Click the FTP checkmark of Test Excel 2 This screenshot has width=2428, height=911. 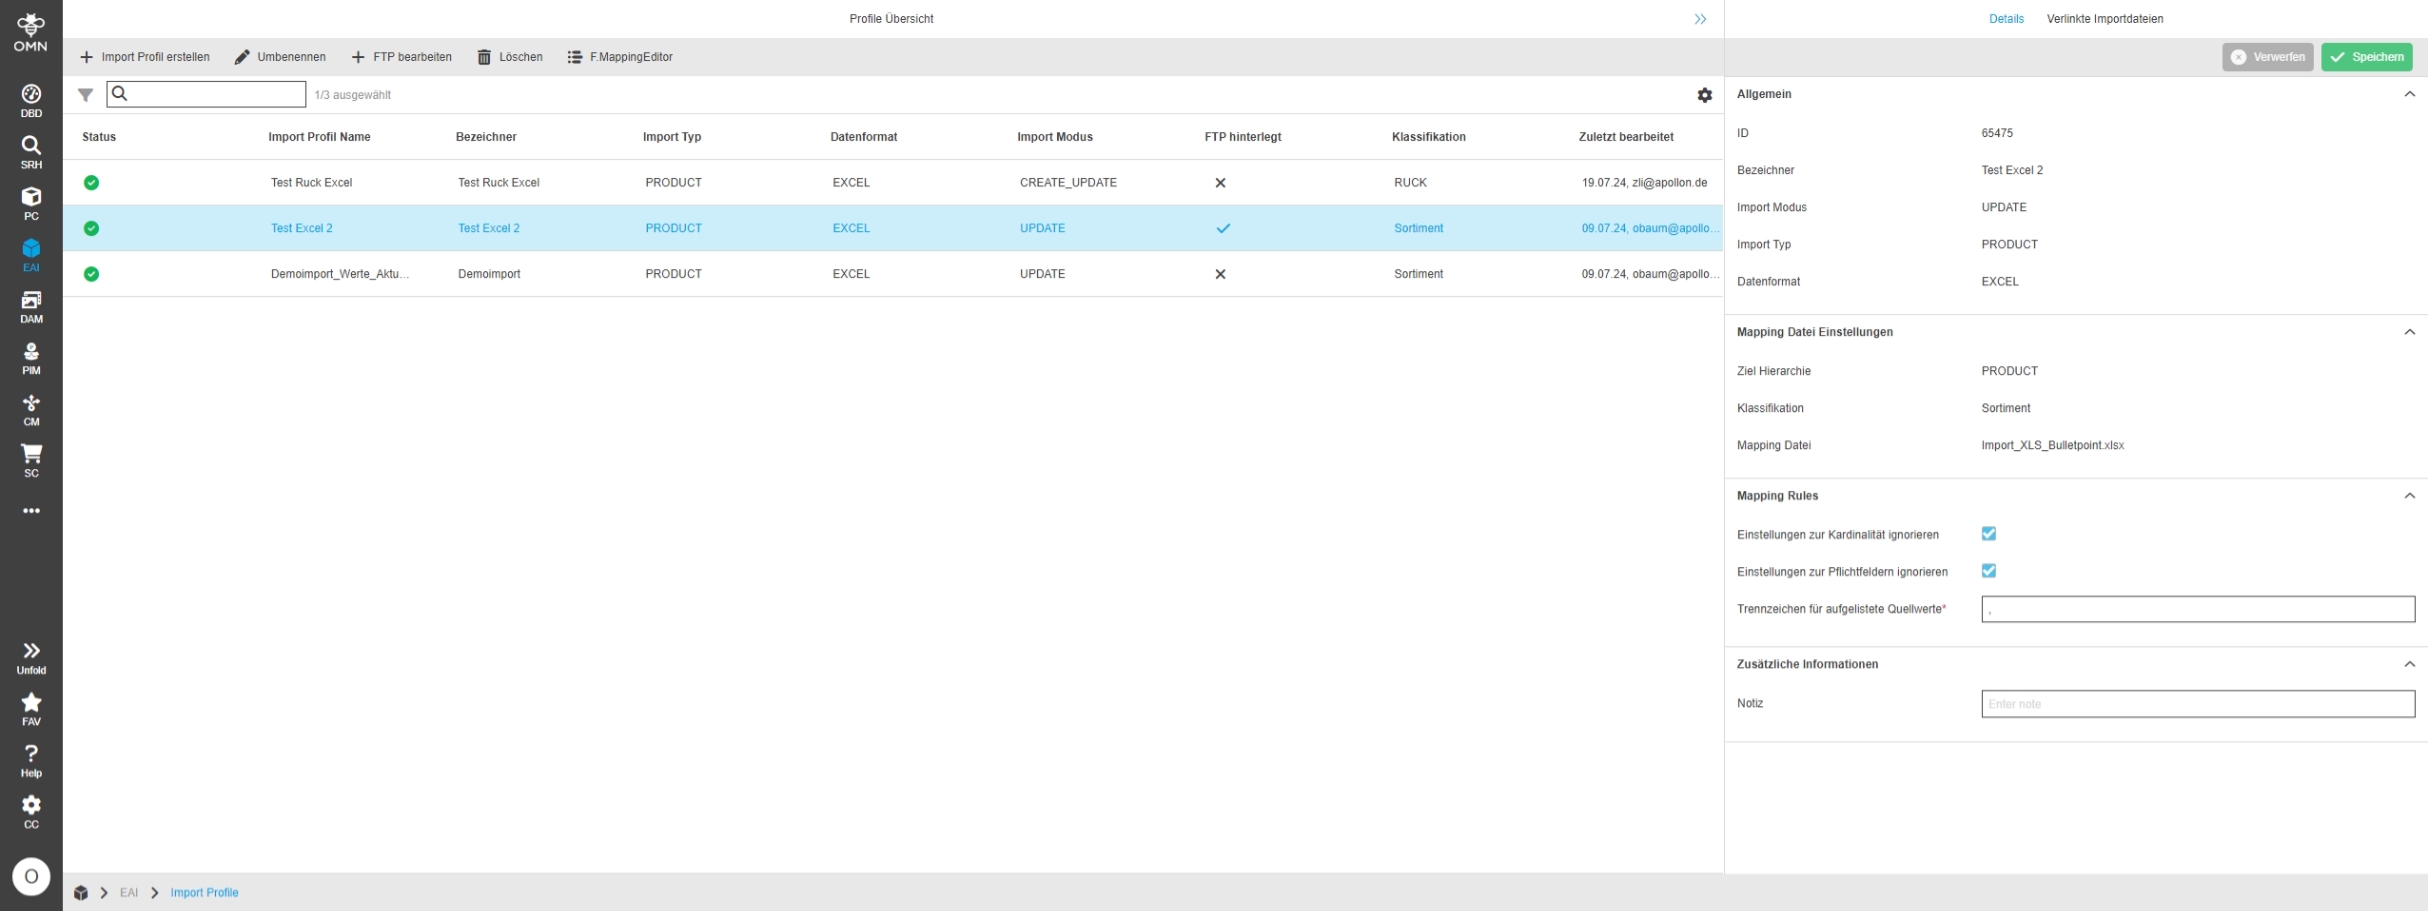pos(1223,228)
